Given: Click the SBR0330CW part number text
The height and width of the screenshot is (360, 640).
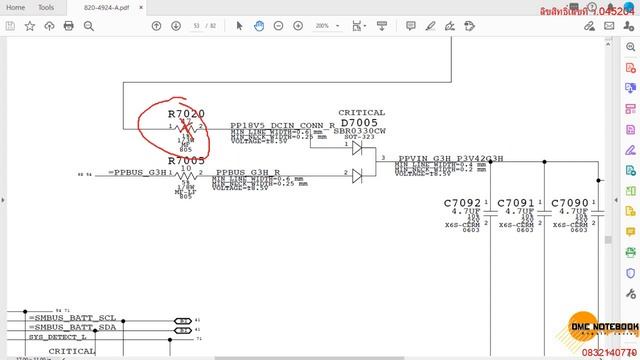Looking at the screenshot, I should (x=359, y=131).
